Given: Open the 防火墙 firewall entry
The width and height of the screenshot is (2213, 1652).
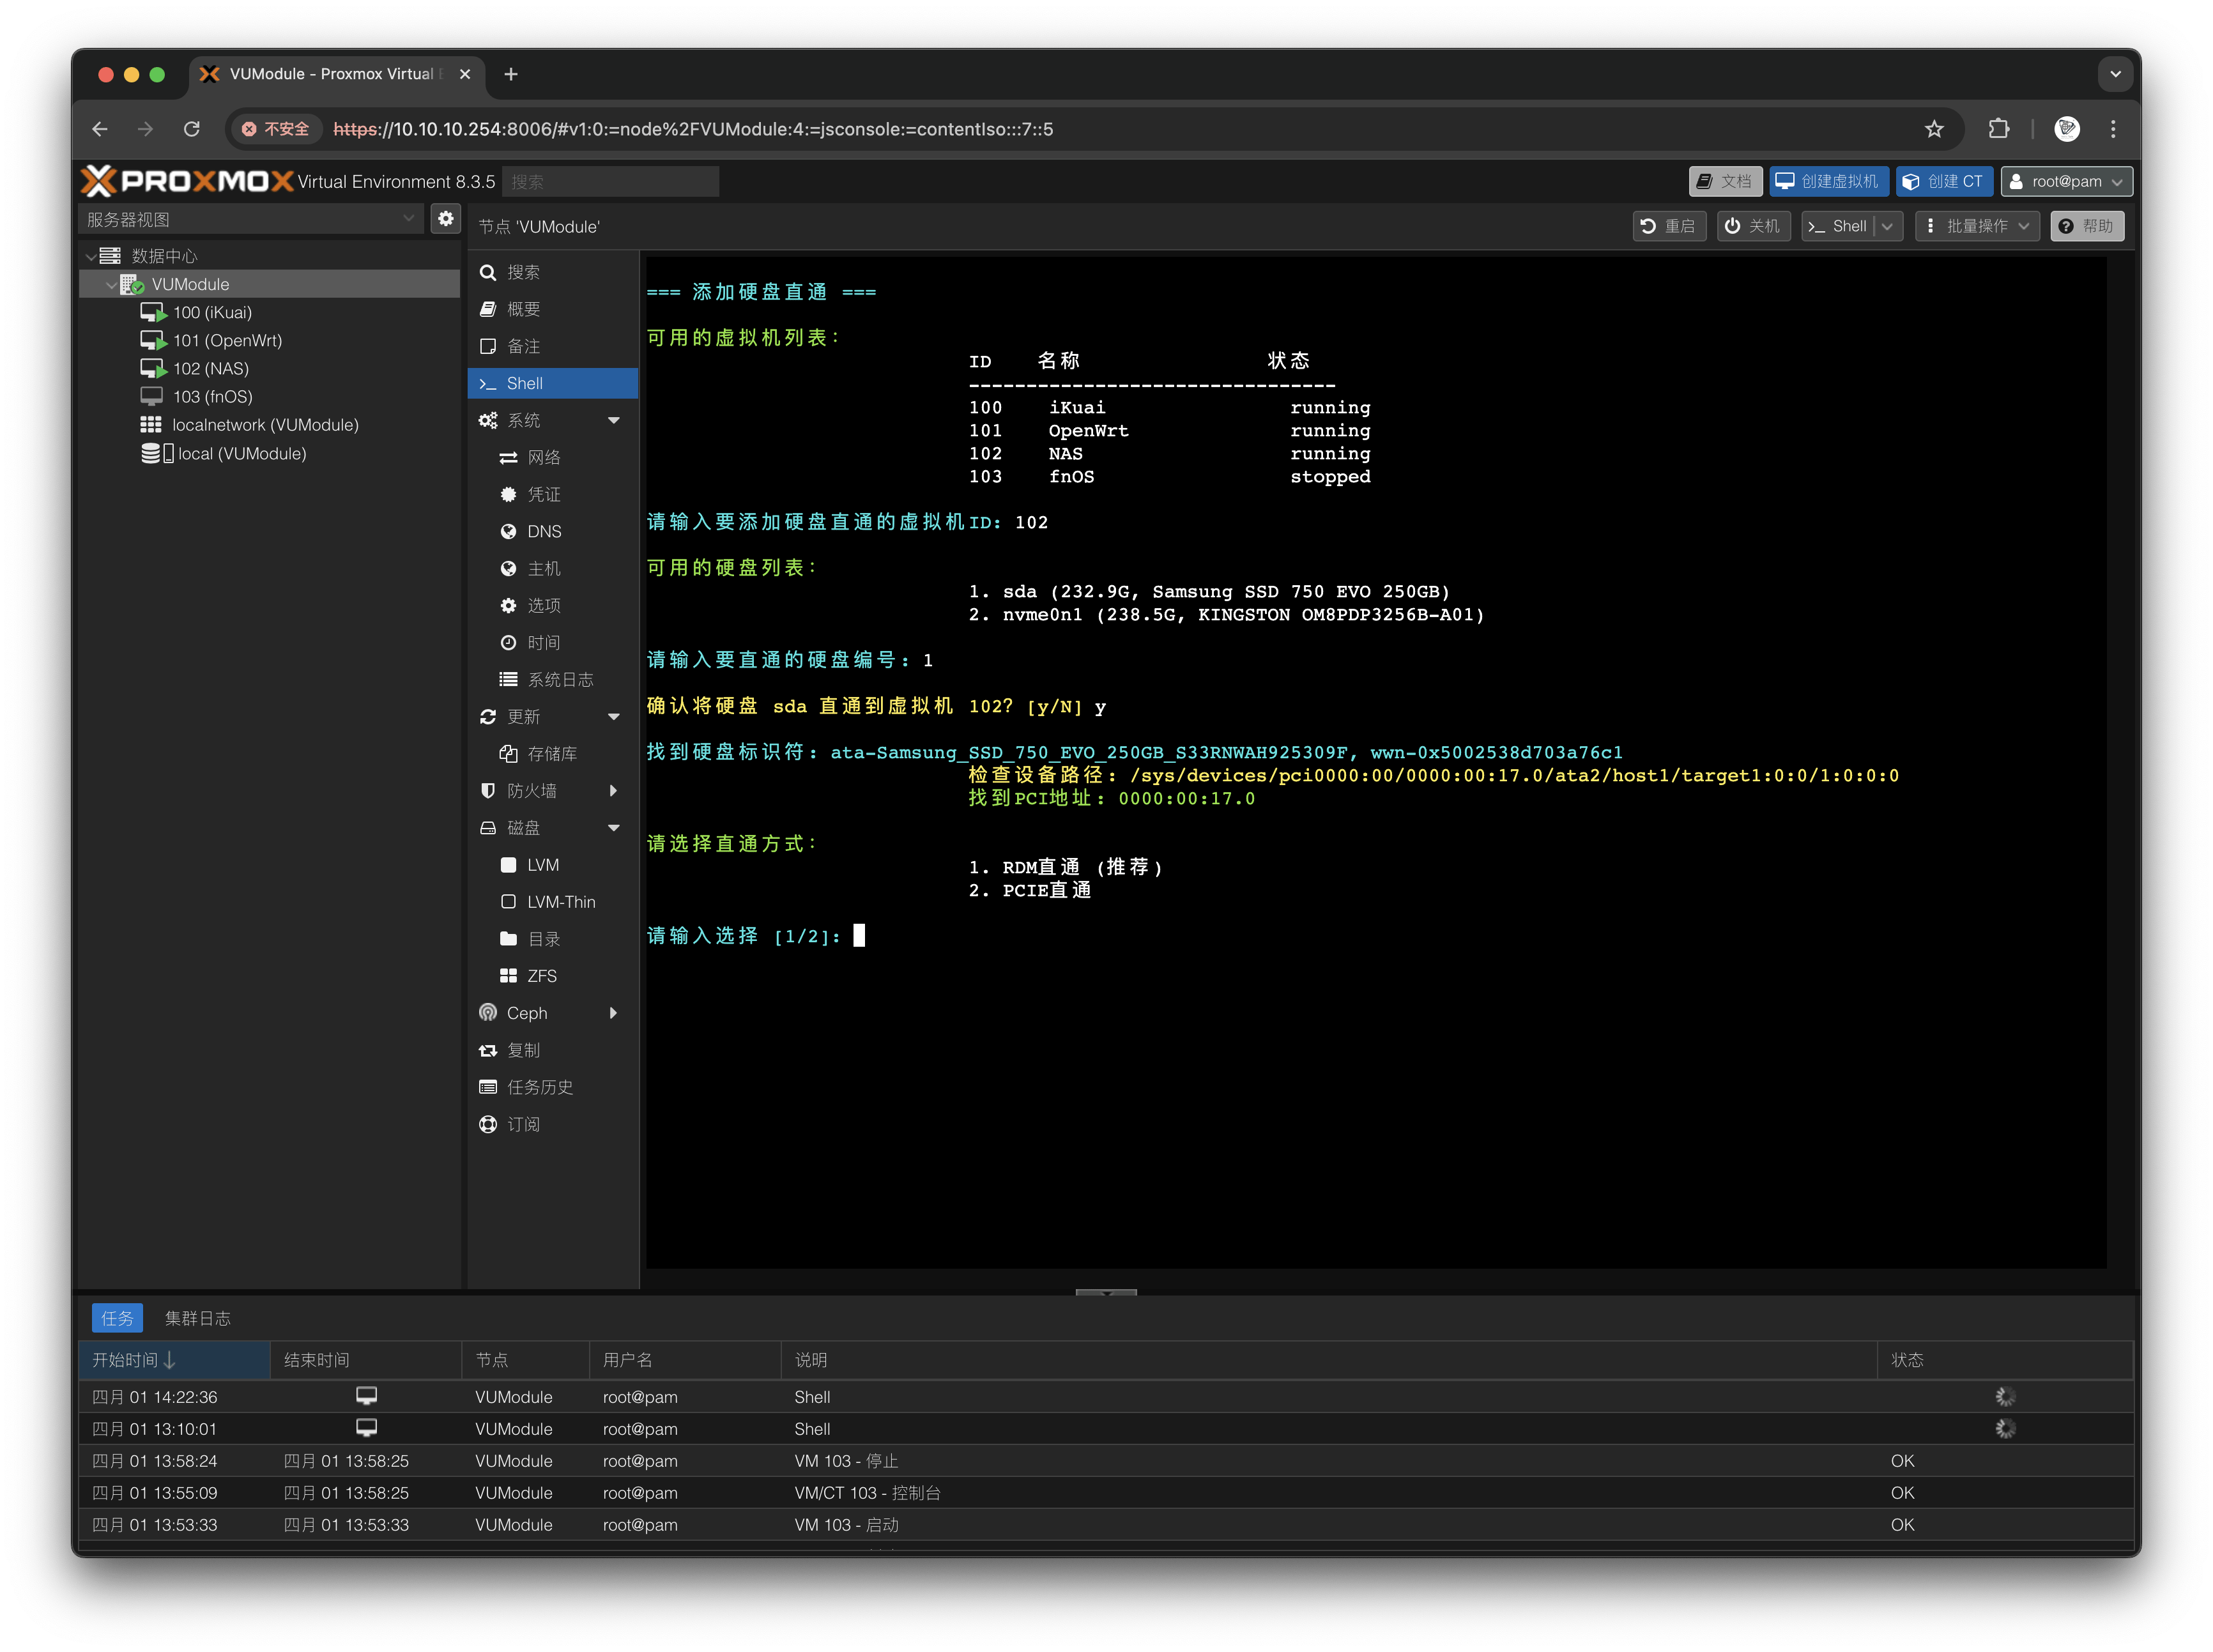Looking at the screenshot, I should click(531, 791).
